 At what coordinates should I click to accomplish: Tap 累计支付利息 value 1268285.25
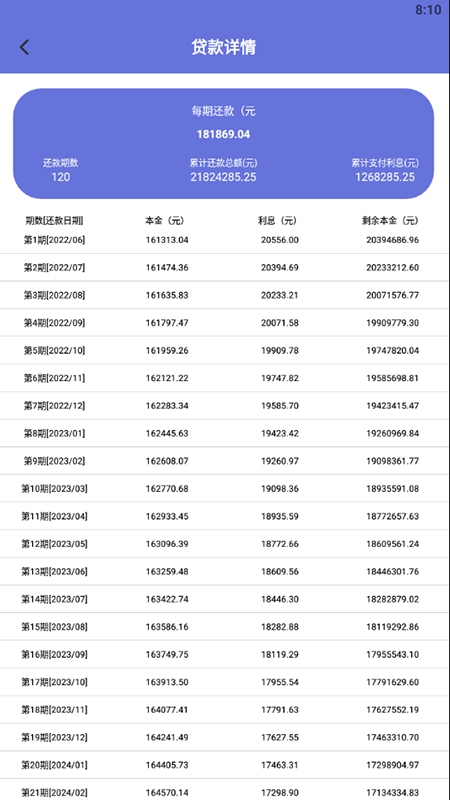[x=385, y=178]
